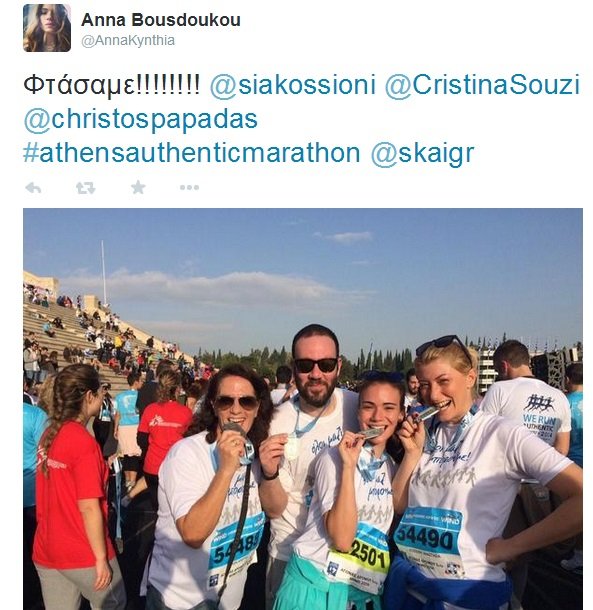
Task: Retweet Anna Bousdoukou's post
Action: 86,188
